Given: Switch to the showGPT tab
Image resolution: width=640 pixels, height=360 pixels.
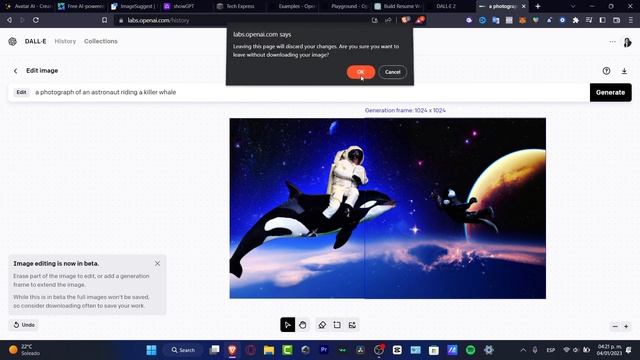Looking at the screenshot, I should click(x=186, y=6).
